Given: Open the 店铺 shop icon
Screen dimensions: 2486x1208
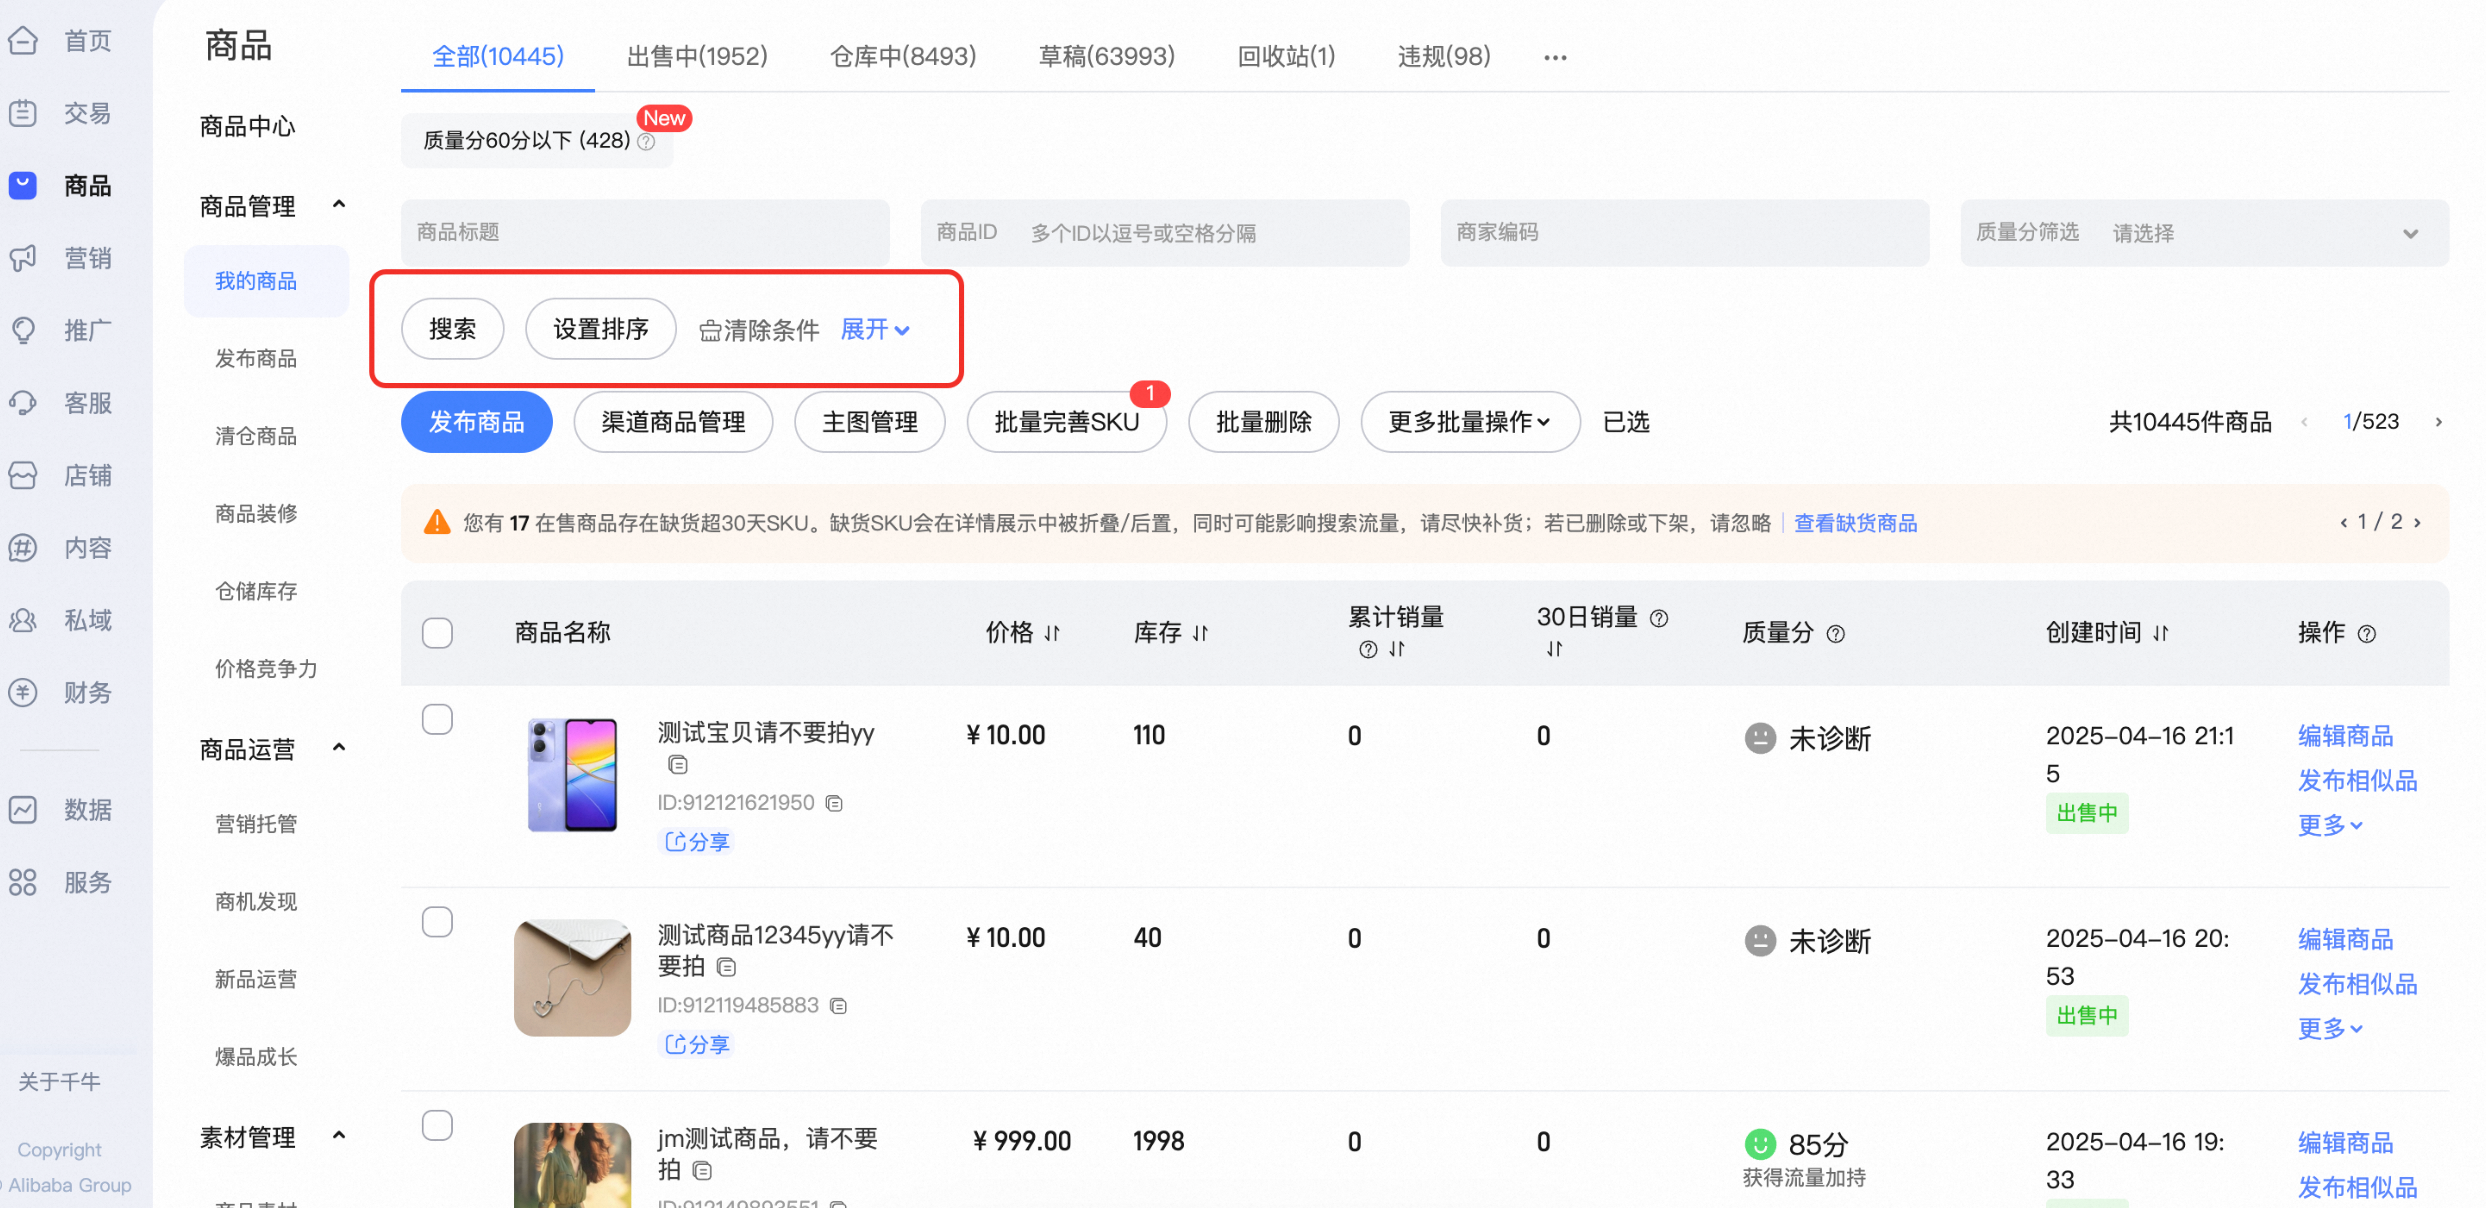Looking at the screenshot, I should 23,475.
